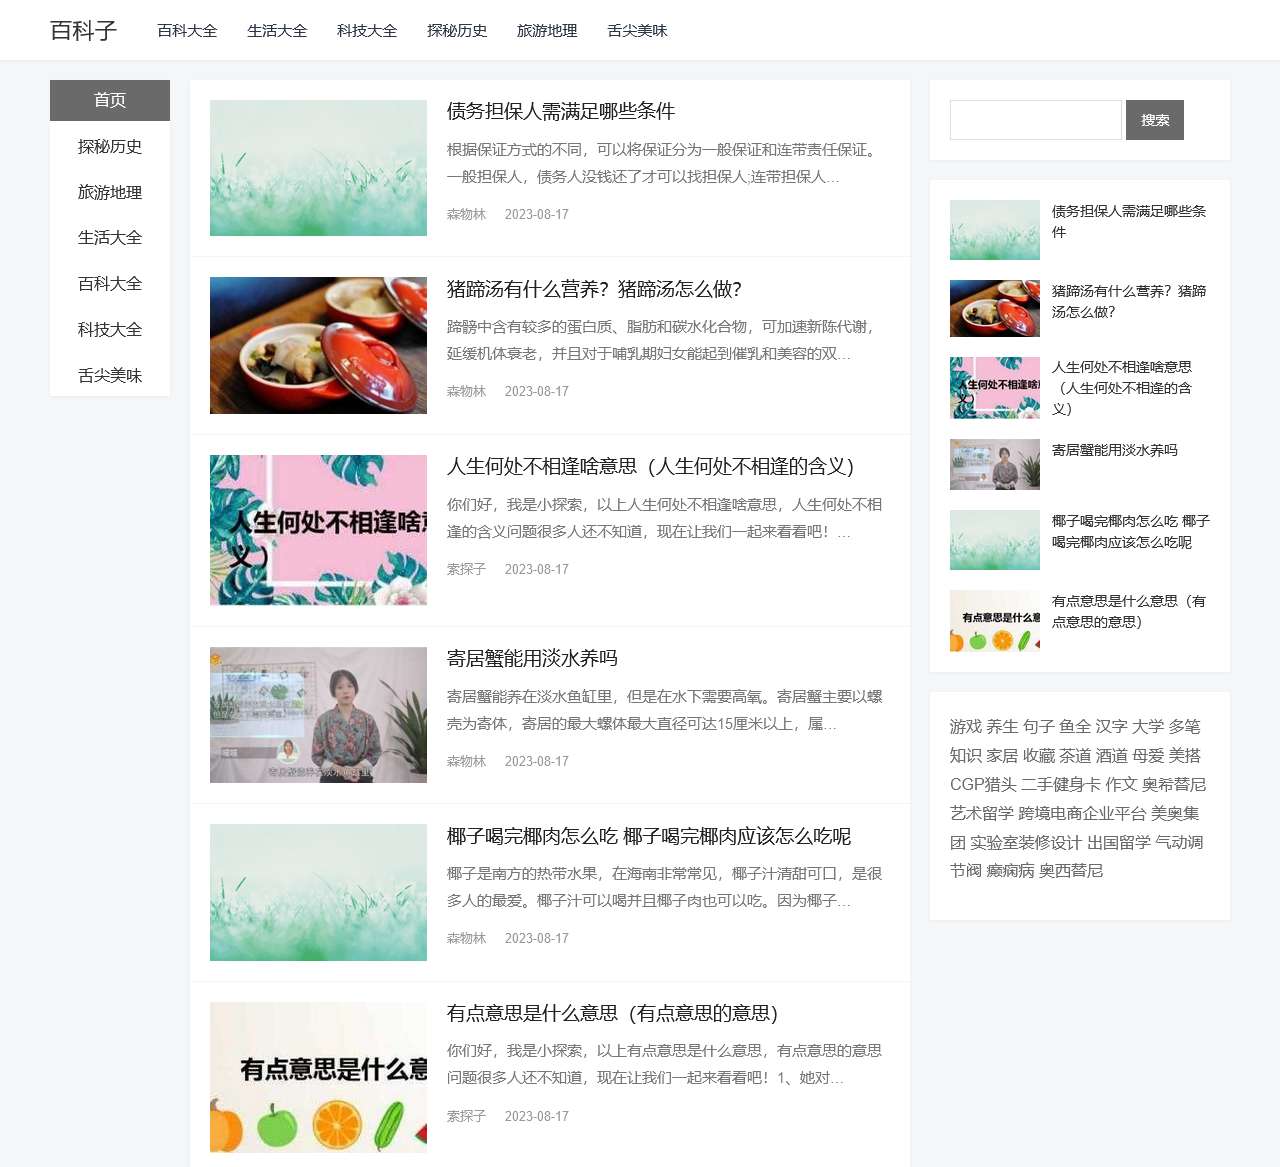Open the 养生 tag link

coord(1002,727)
